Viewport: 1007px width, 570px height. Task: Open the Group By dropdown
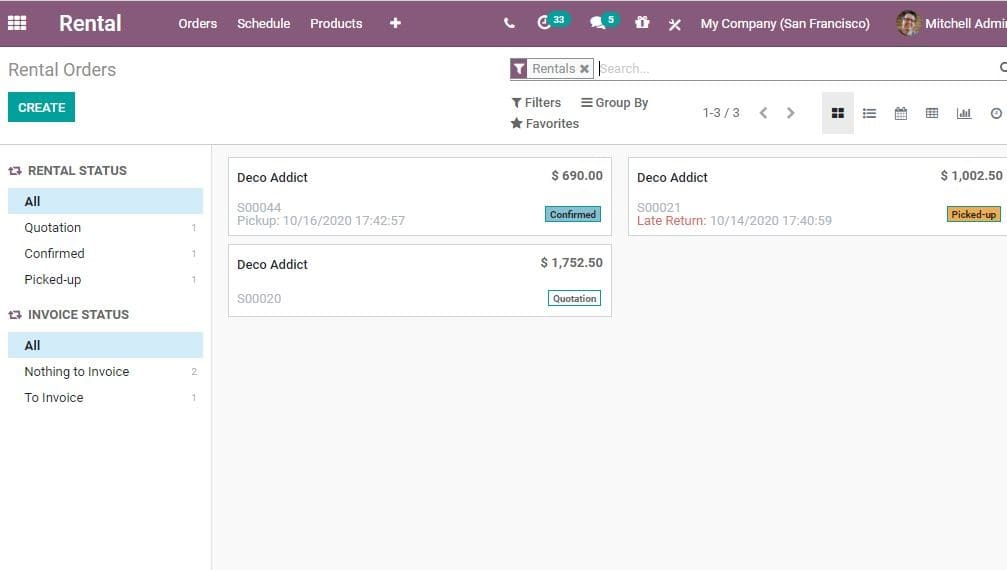(615, 103)
